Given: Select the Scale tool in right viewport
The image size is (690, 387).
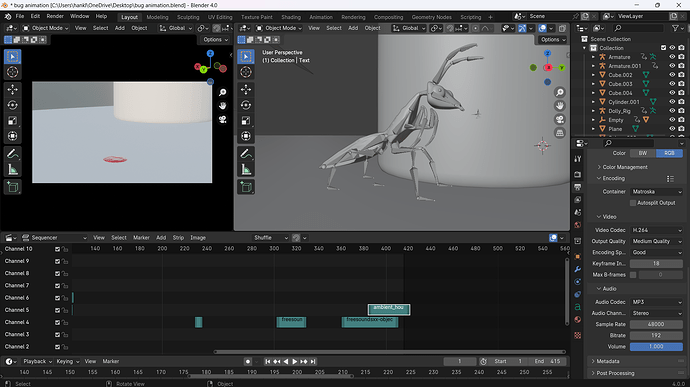Looking at the screenshot, I should pyautogui.click(x=246, y=121).
